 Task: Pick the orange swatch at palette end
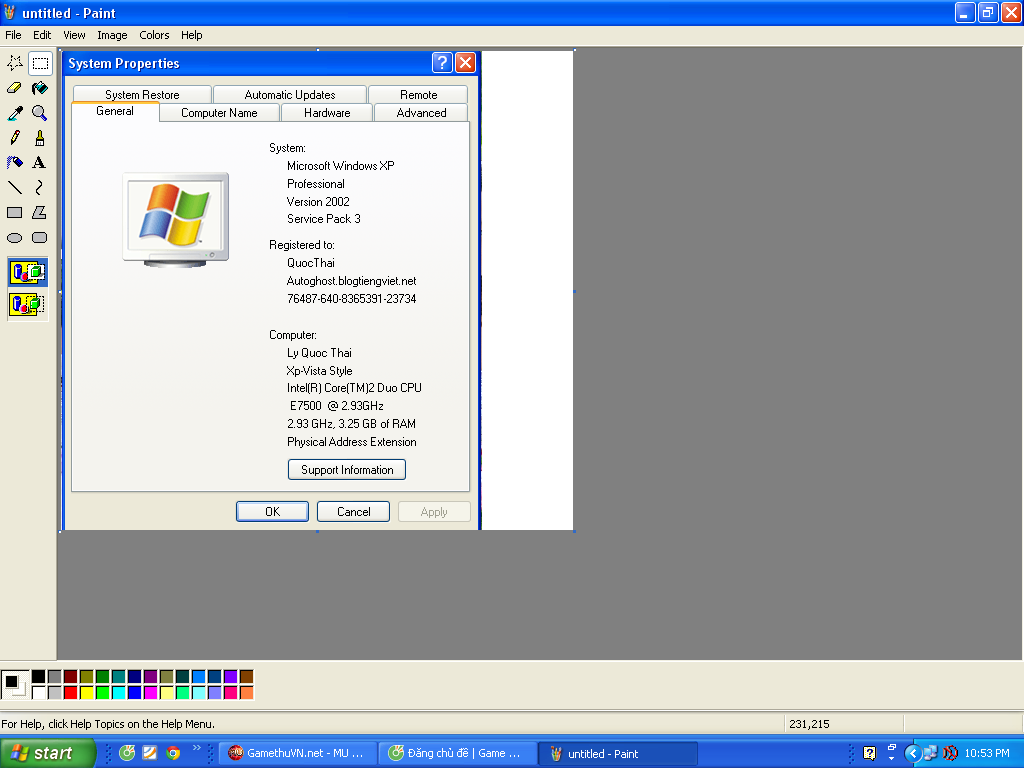tap(246, 692)
